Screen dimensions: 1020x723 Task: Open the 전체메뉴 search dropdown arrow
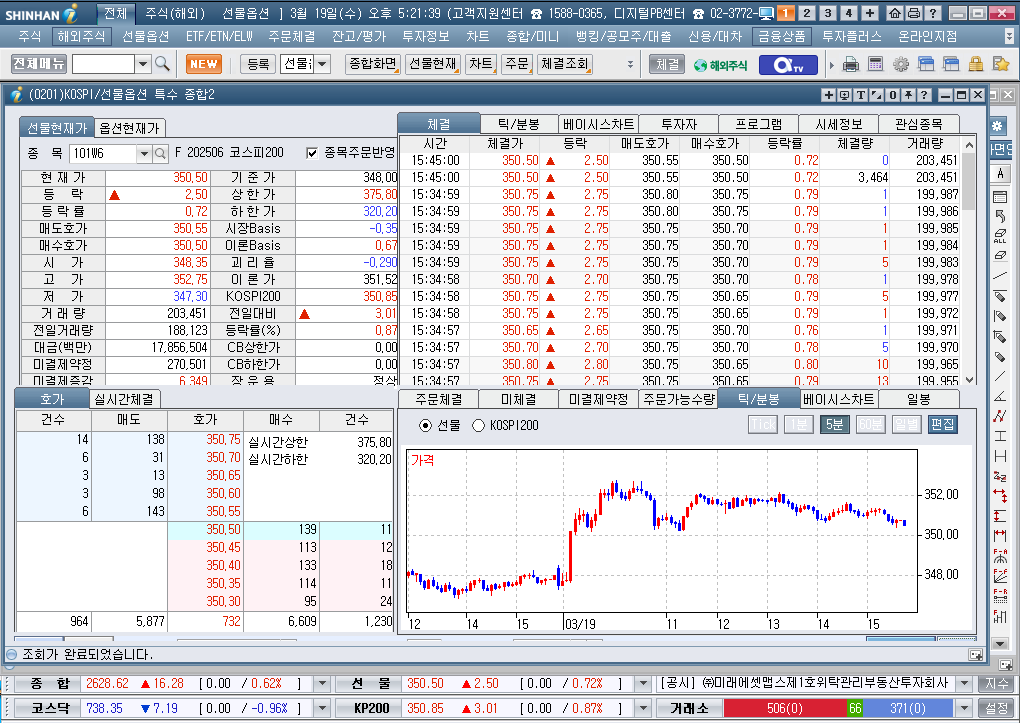pyautogui.click(x=143, y=64)
